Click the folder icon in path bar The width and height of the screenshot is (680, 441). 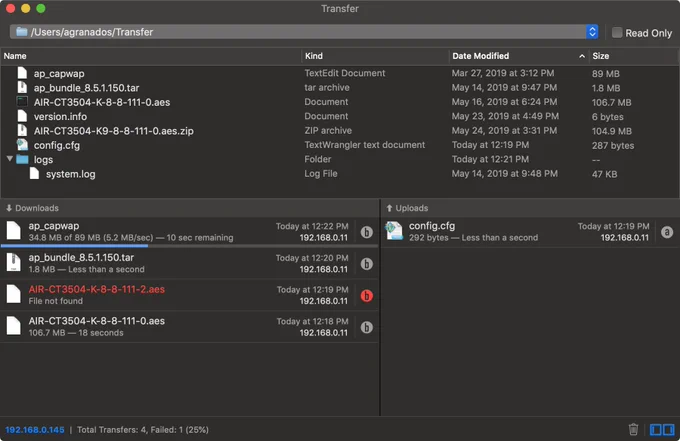coord(22,32)
